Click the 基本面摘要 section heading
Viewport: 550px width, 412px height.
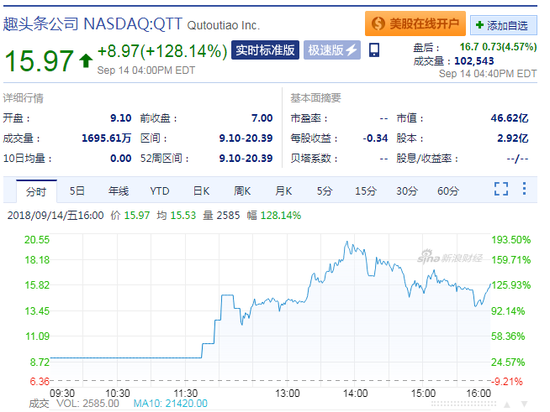click(x=316, y=98)
